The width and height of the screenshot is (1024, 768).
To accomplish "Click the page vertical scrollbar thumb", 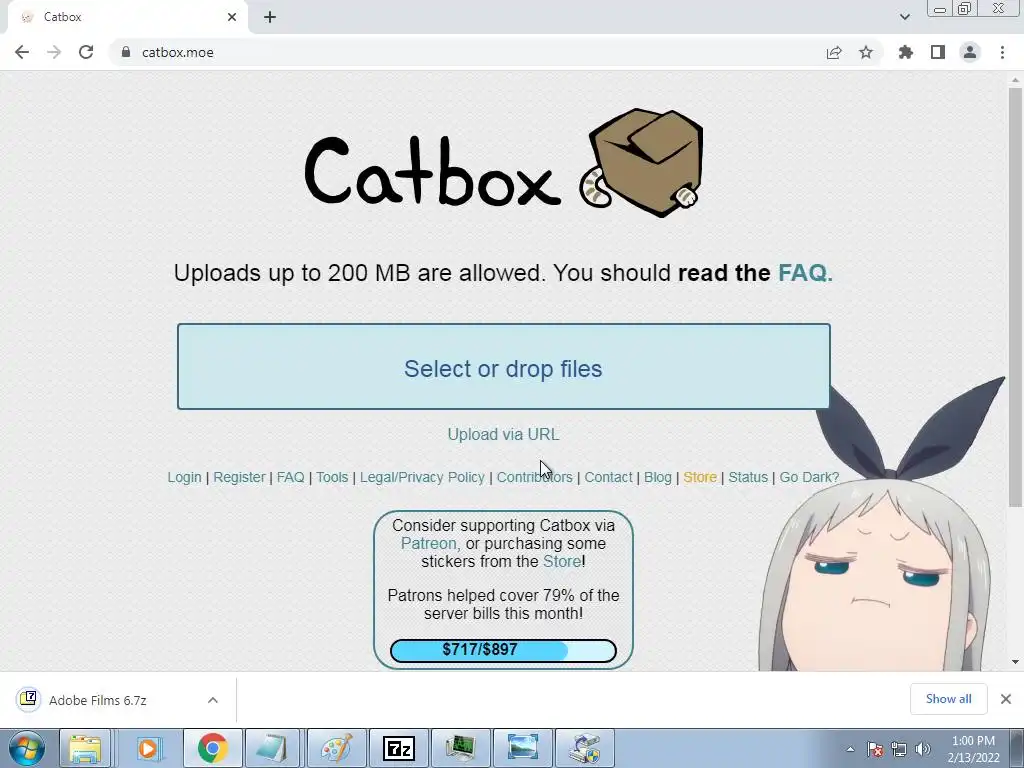I will point(1015,297).
